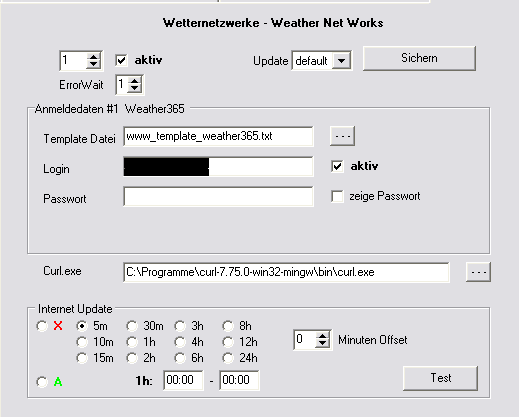This screenshot has width=519, height=417.
Task: Select the green A automatic radio button
Action: (42, 382)
